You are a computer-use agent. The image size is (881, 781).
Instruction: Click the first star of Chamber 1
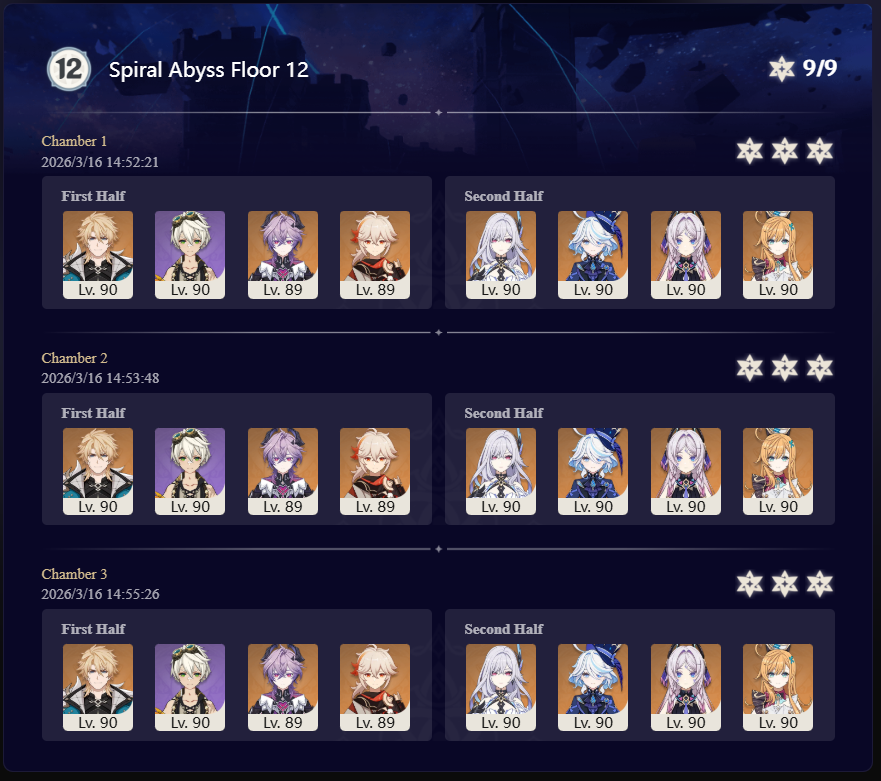[x=750, y=151]
